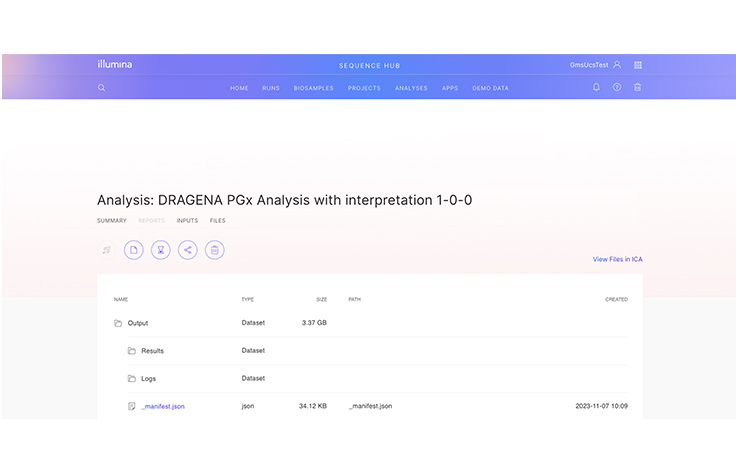The width and height of the screenshot is (736, 475).
Task: Click the share analysis icon button
Action: point(187,250)
